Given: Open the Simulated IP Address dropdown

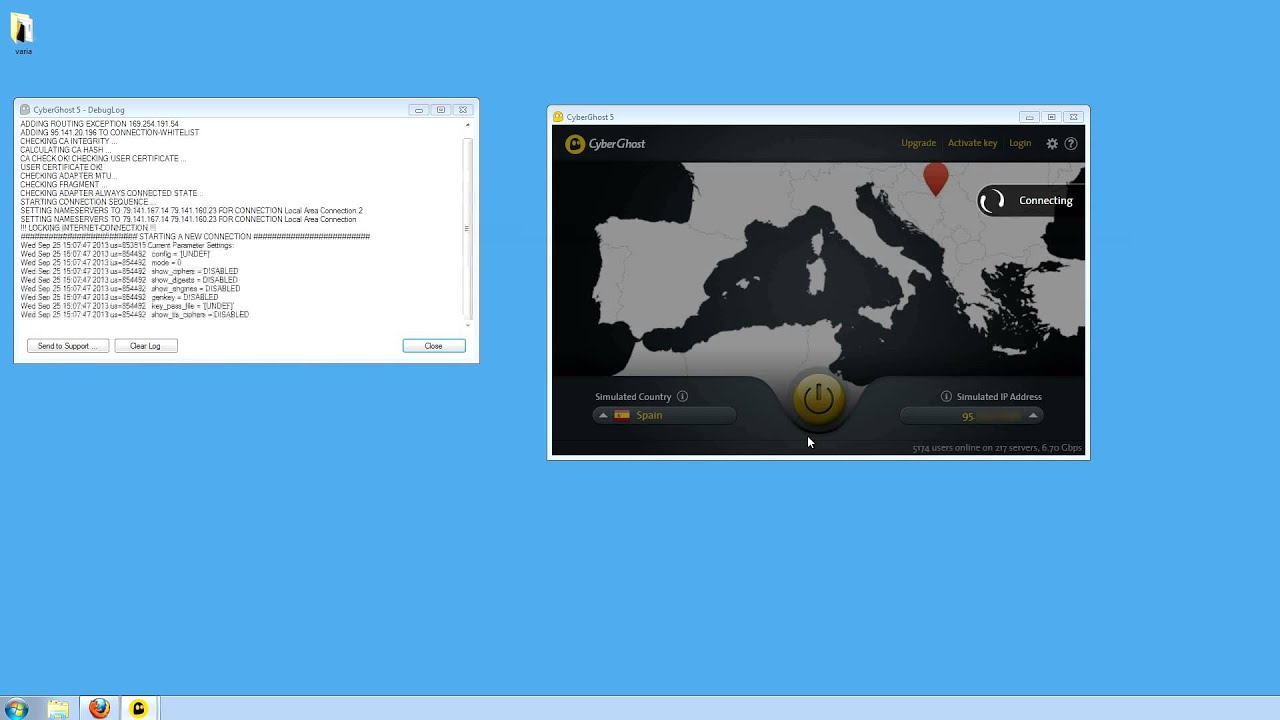Looking at the screenshot, I should [971, 415].
